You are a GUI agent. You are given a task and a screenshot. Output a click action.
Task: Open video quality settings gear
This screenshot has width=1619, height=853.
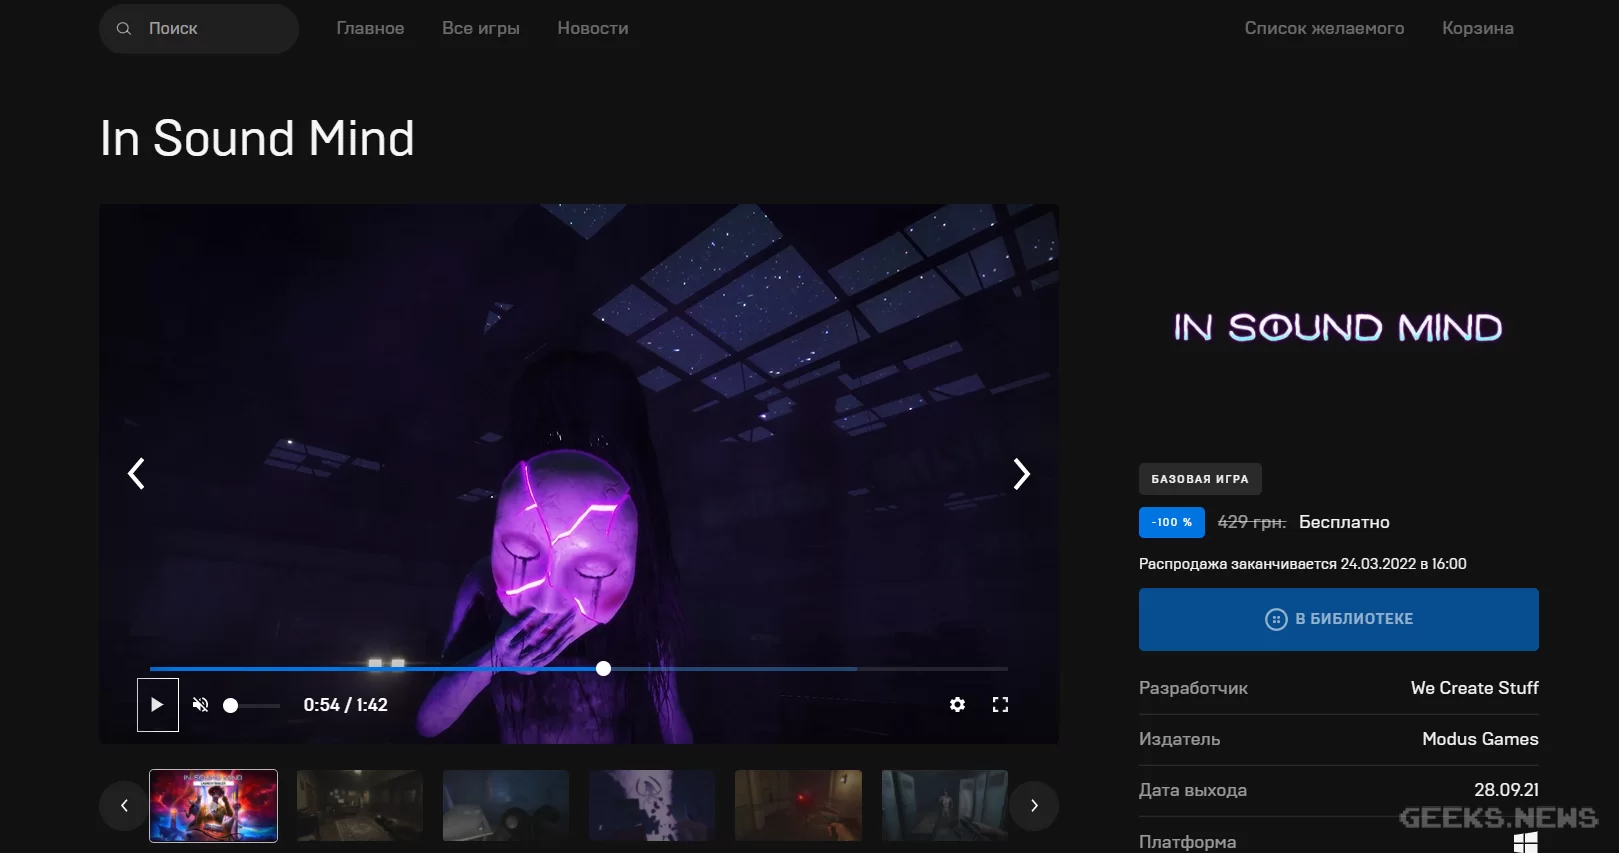[957, 705]
